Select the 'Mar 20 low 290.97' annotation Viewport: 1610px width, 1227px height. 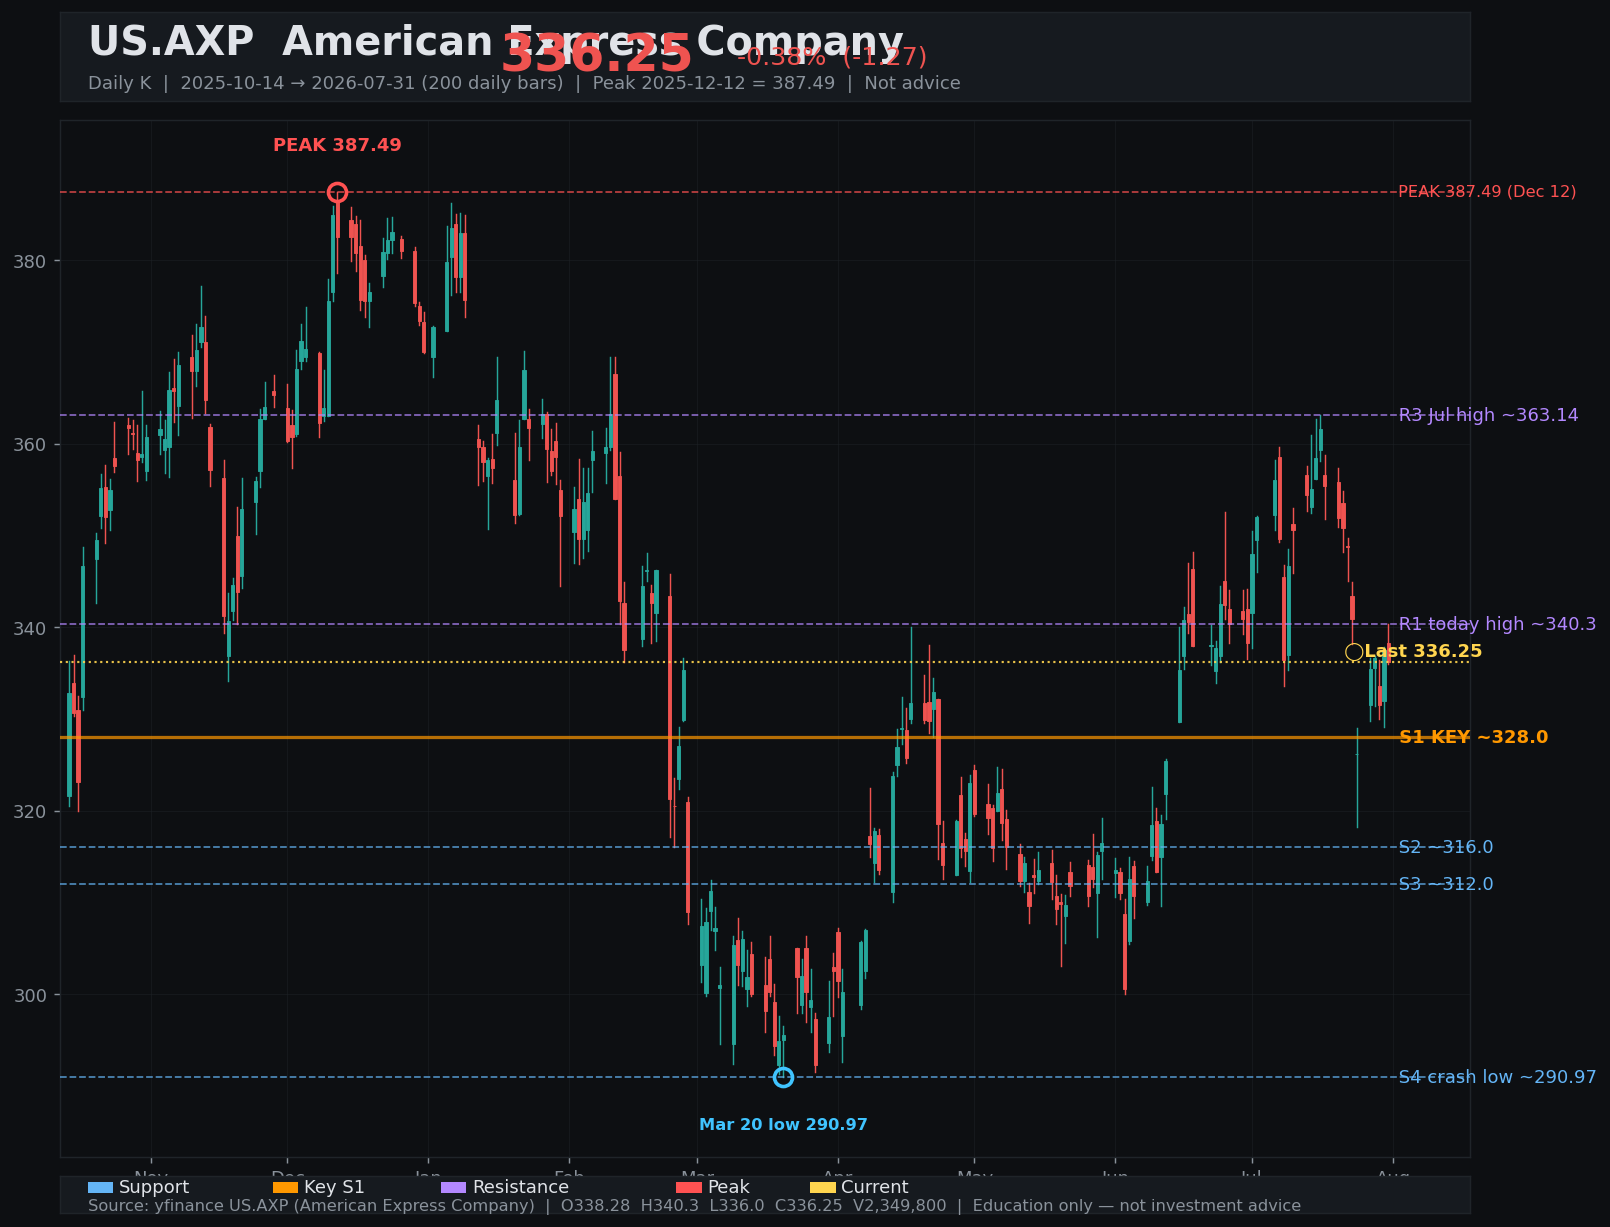(783, 1125)
